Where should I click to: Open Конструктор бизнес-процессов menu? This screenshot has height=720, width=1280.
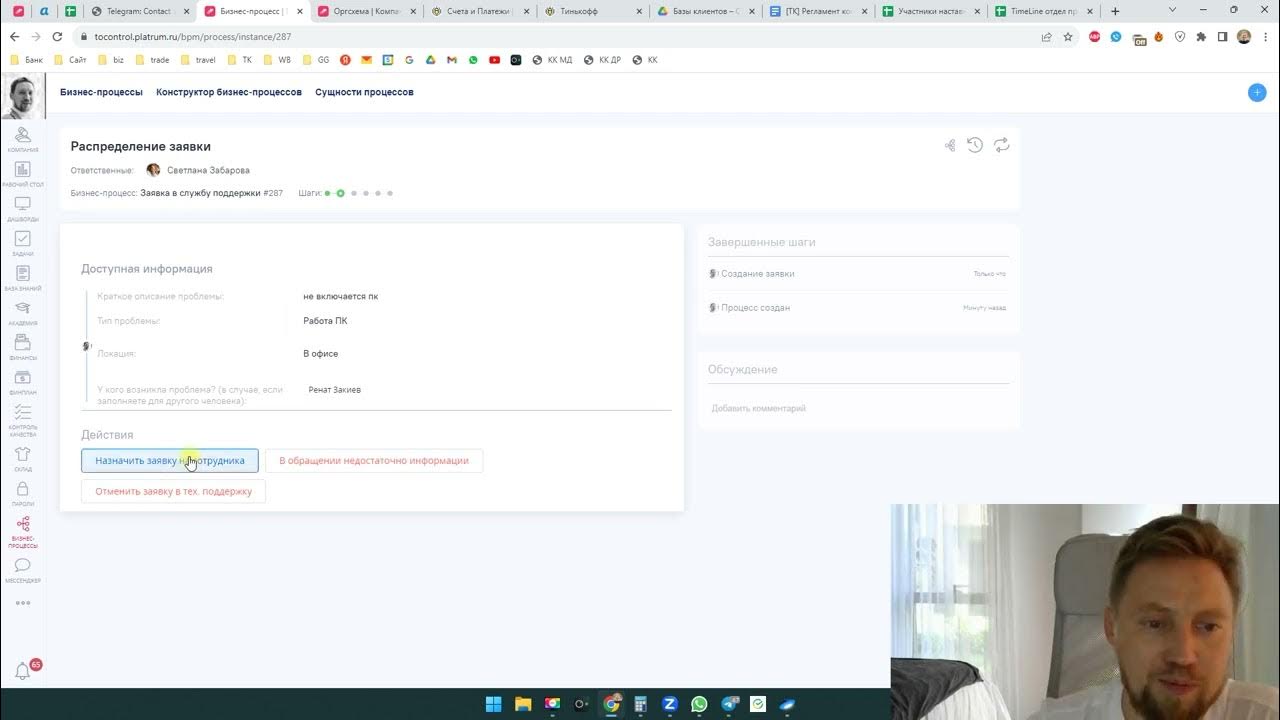point(229,92)
